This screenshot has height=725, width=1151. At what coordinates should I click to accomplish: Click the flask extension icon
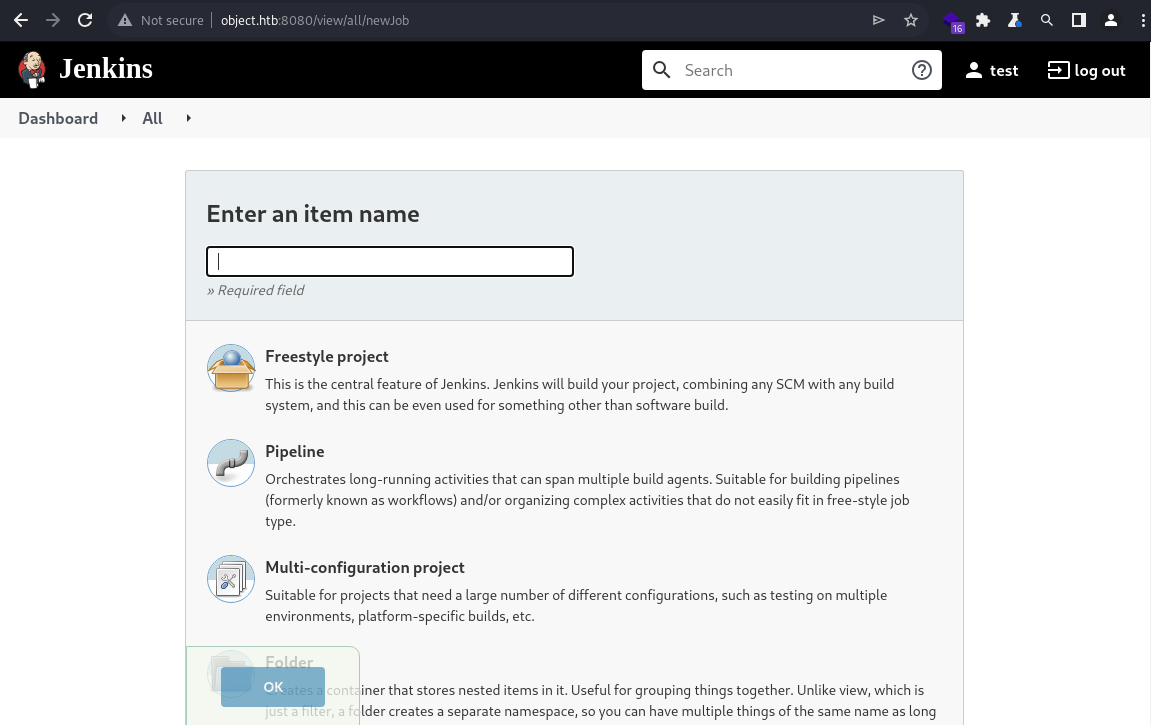tap(1015, 21)
